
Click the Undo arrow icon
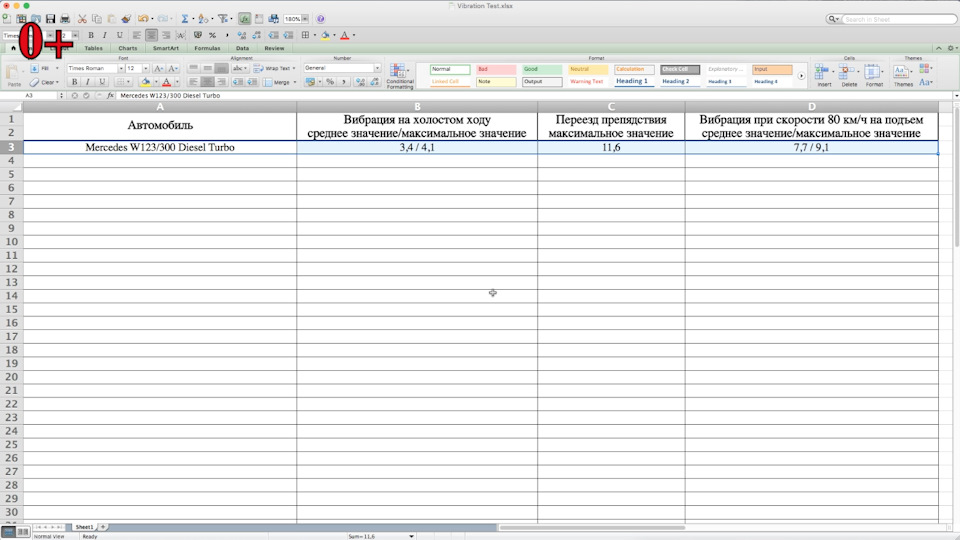click(143, 19)
